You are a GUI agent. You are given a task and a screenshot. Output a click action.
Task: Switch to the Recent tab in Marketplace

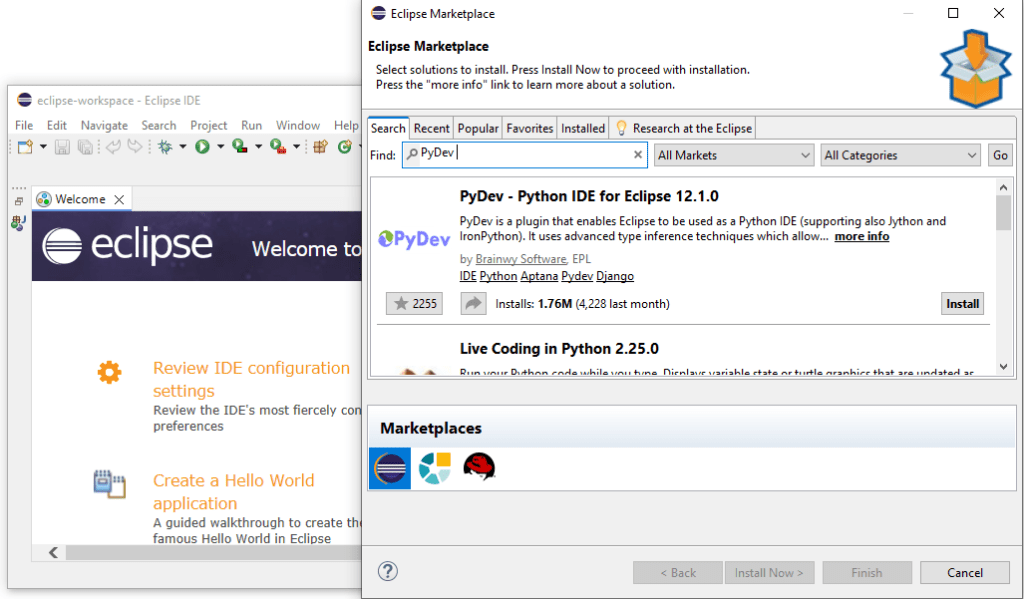coord(432,129)
